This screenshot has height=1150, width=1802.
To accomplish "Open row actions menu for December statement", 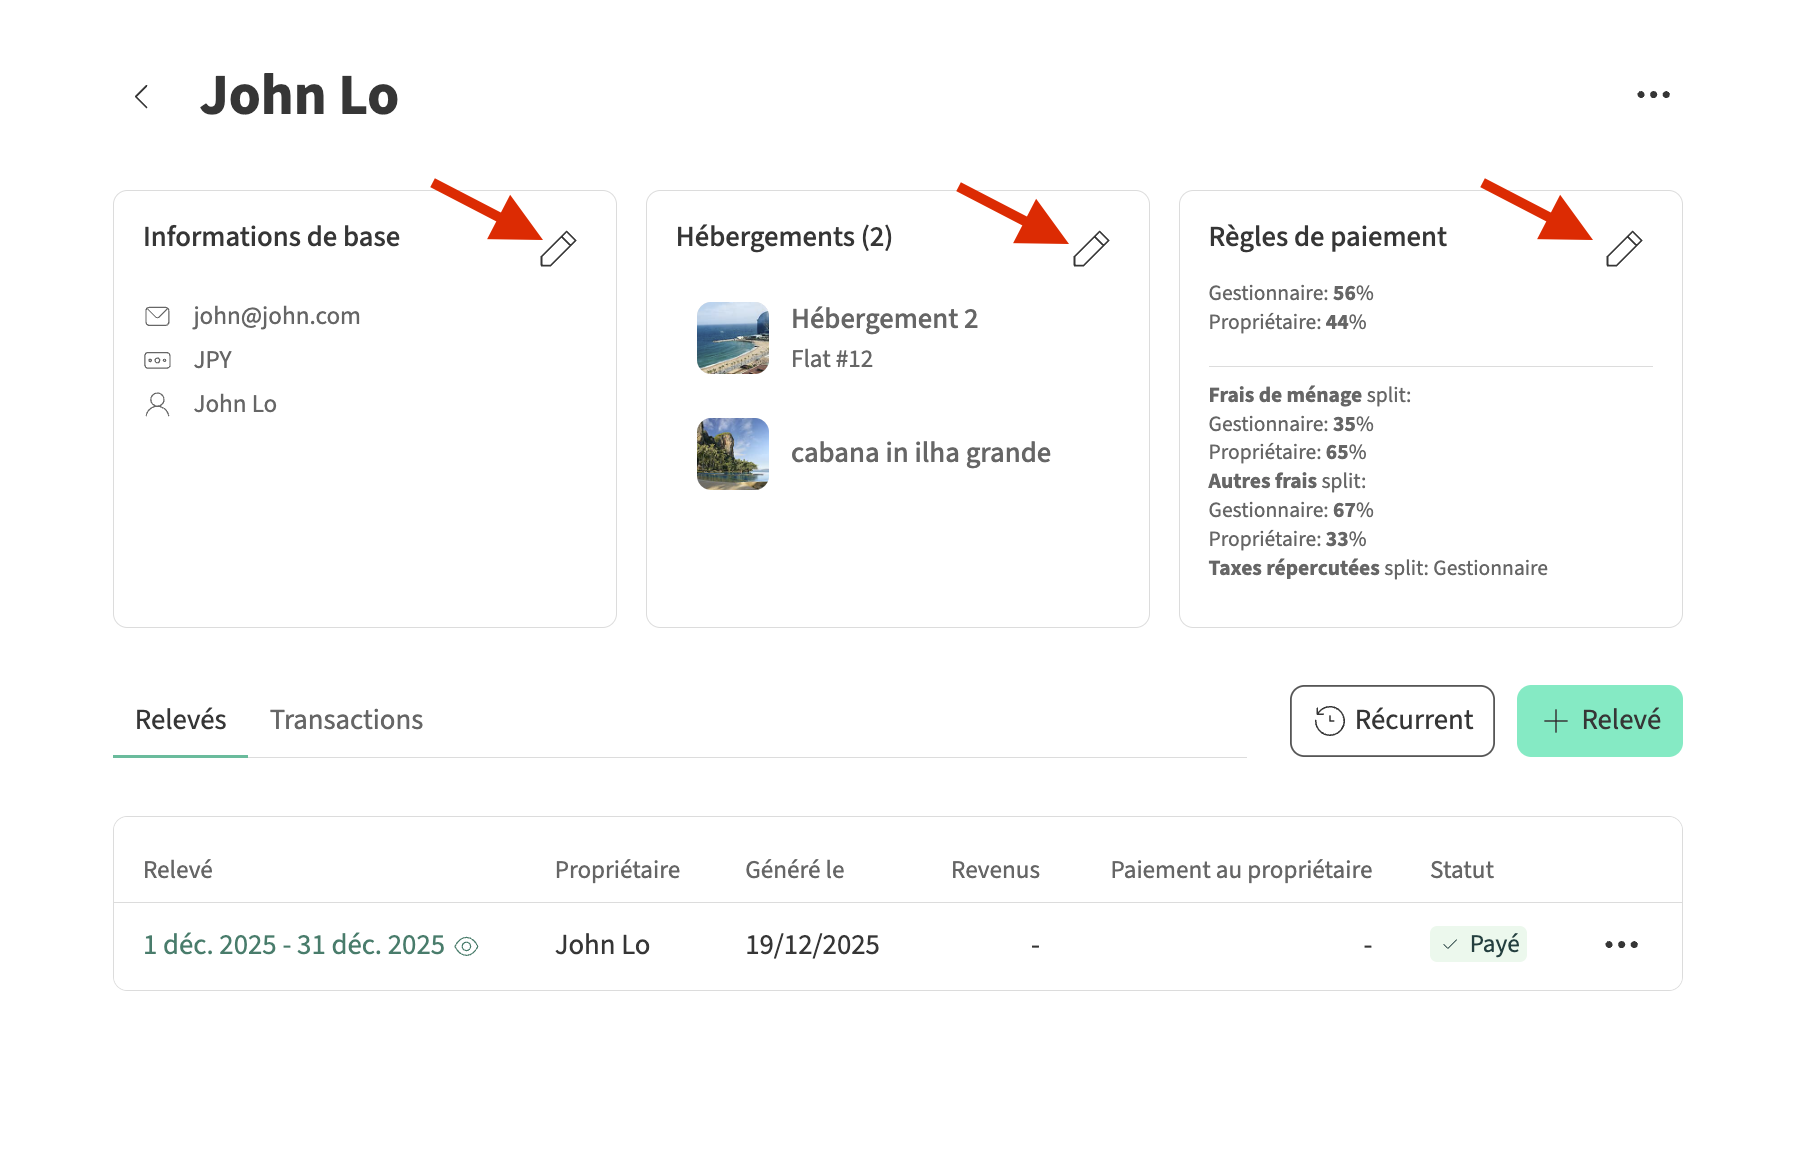I will pos(1621,945).
